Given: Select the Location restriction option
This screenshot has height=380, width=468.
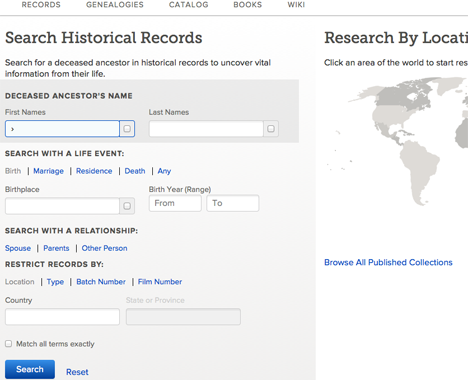Looking at the screenshot, I should [20, 282].
